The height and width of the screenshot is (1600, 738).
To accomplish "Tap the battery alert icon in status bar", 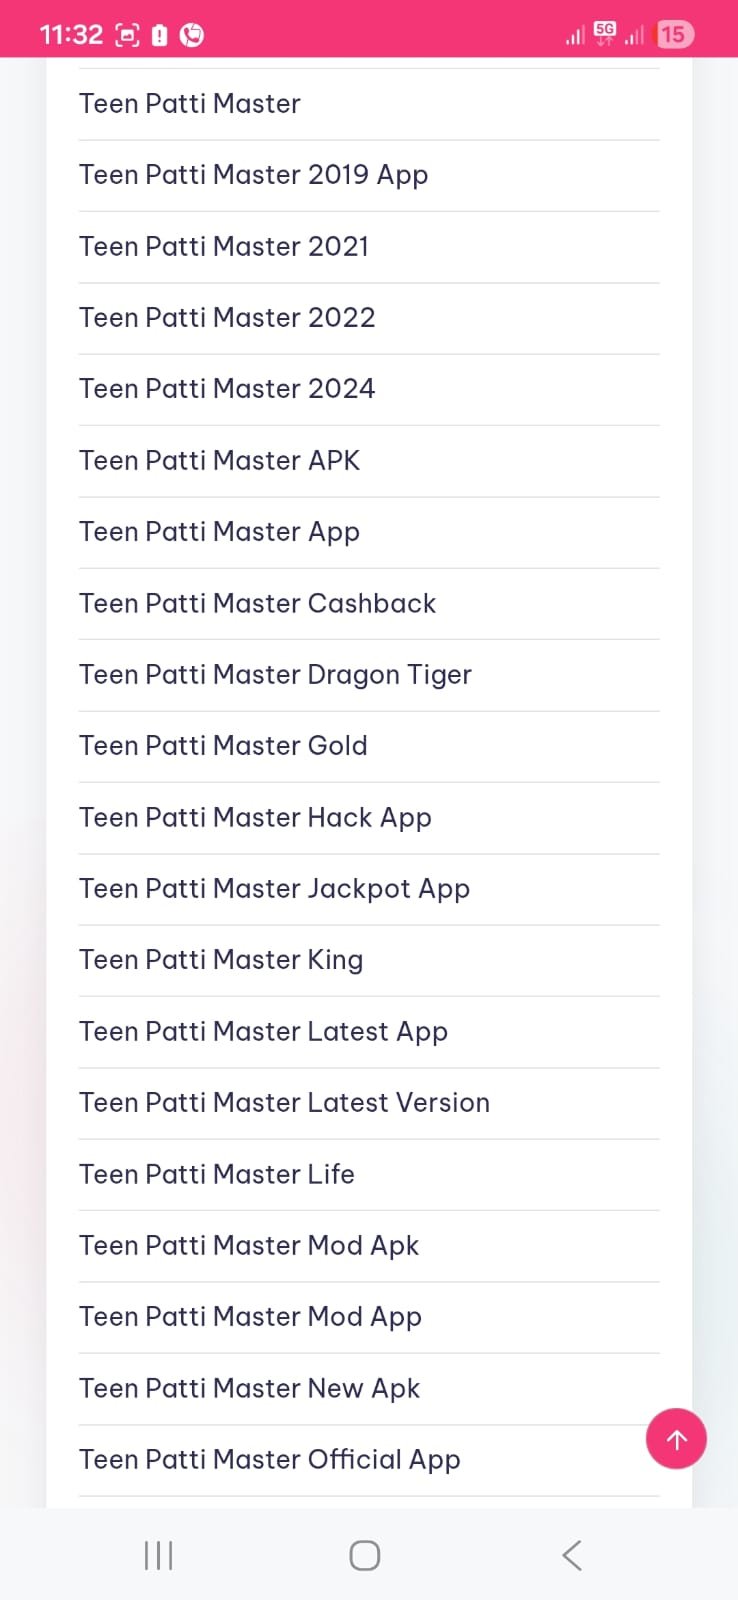I will 160,33.
